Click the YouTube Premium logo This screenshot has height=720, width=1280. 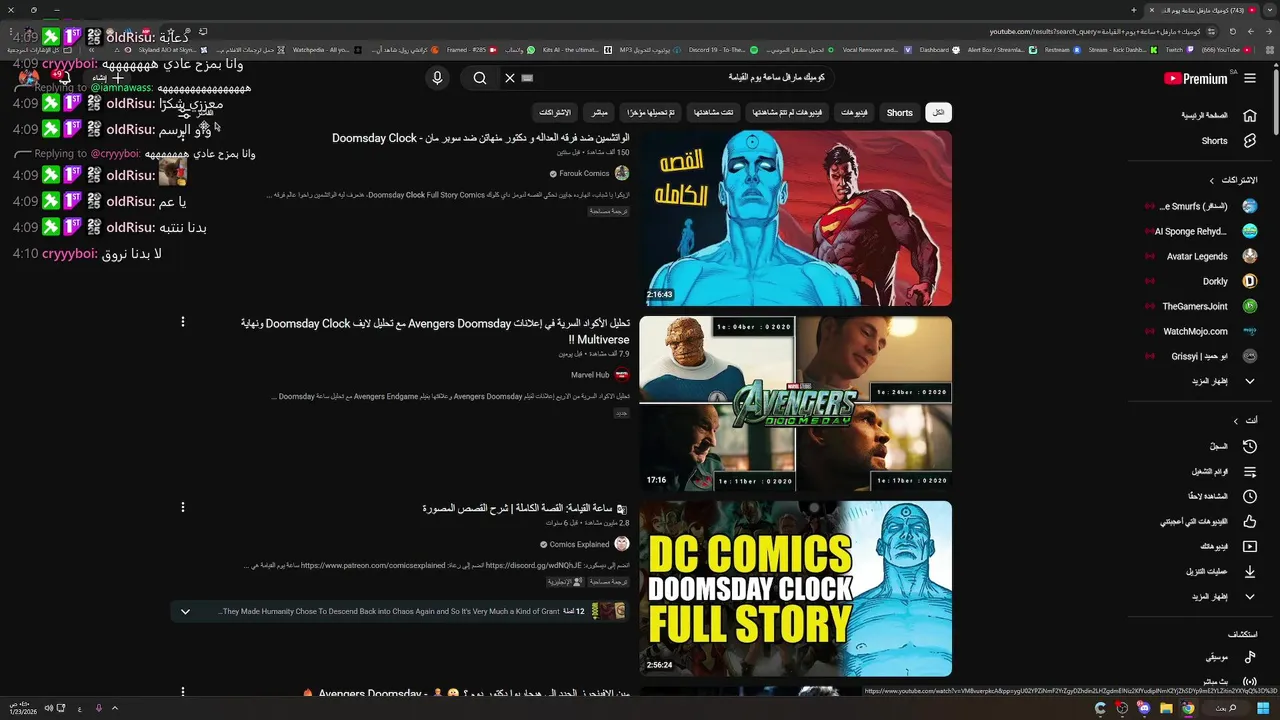click(1196, 79)
